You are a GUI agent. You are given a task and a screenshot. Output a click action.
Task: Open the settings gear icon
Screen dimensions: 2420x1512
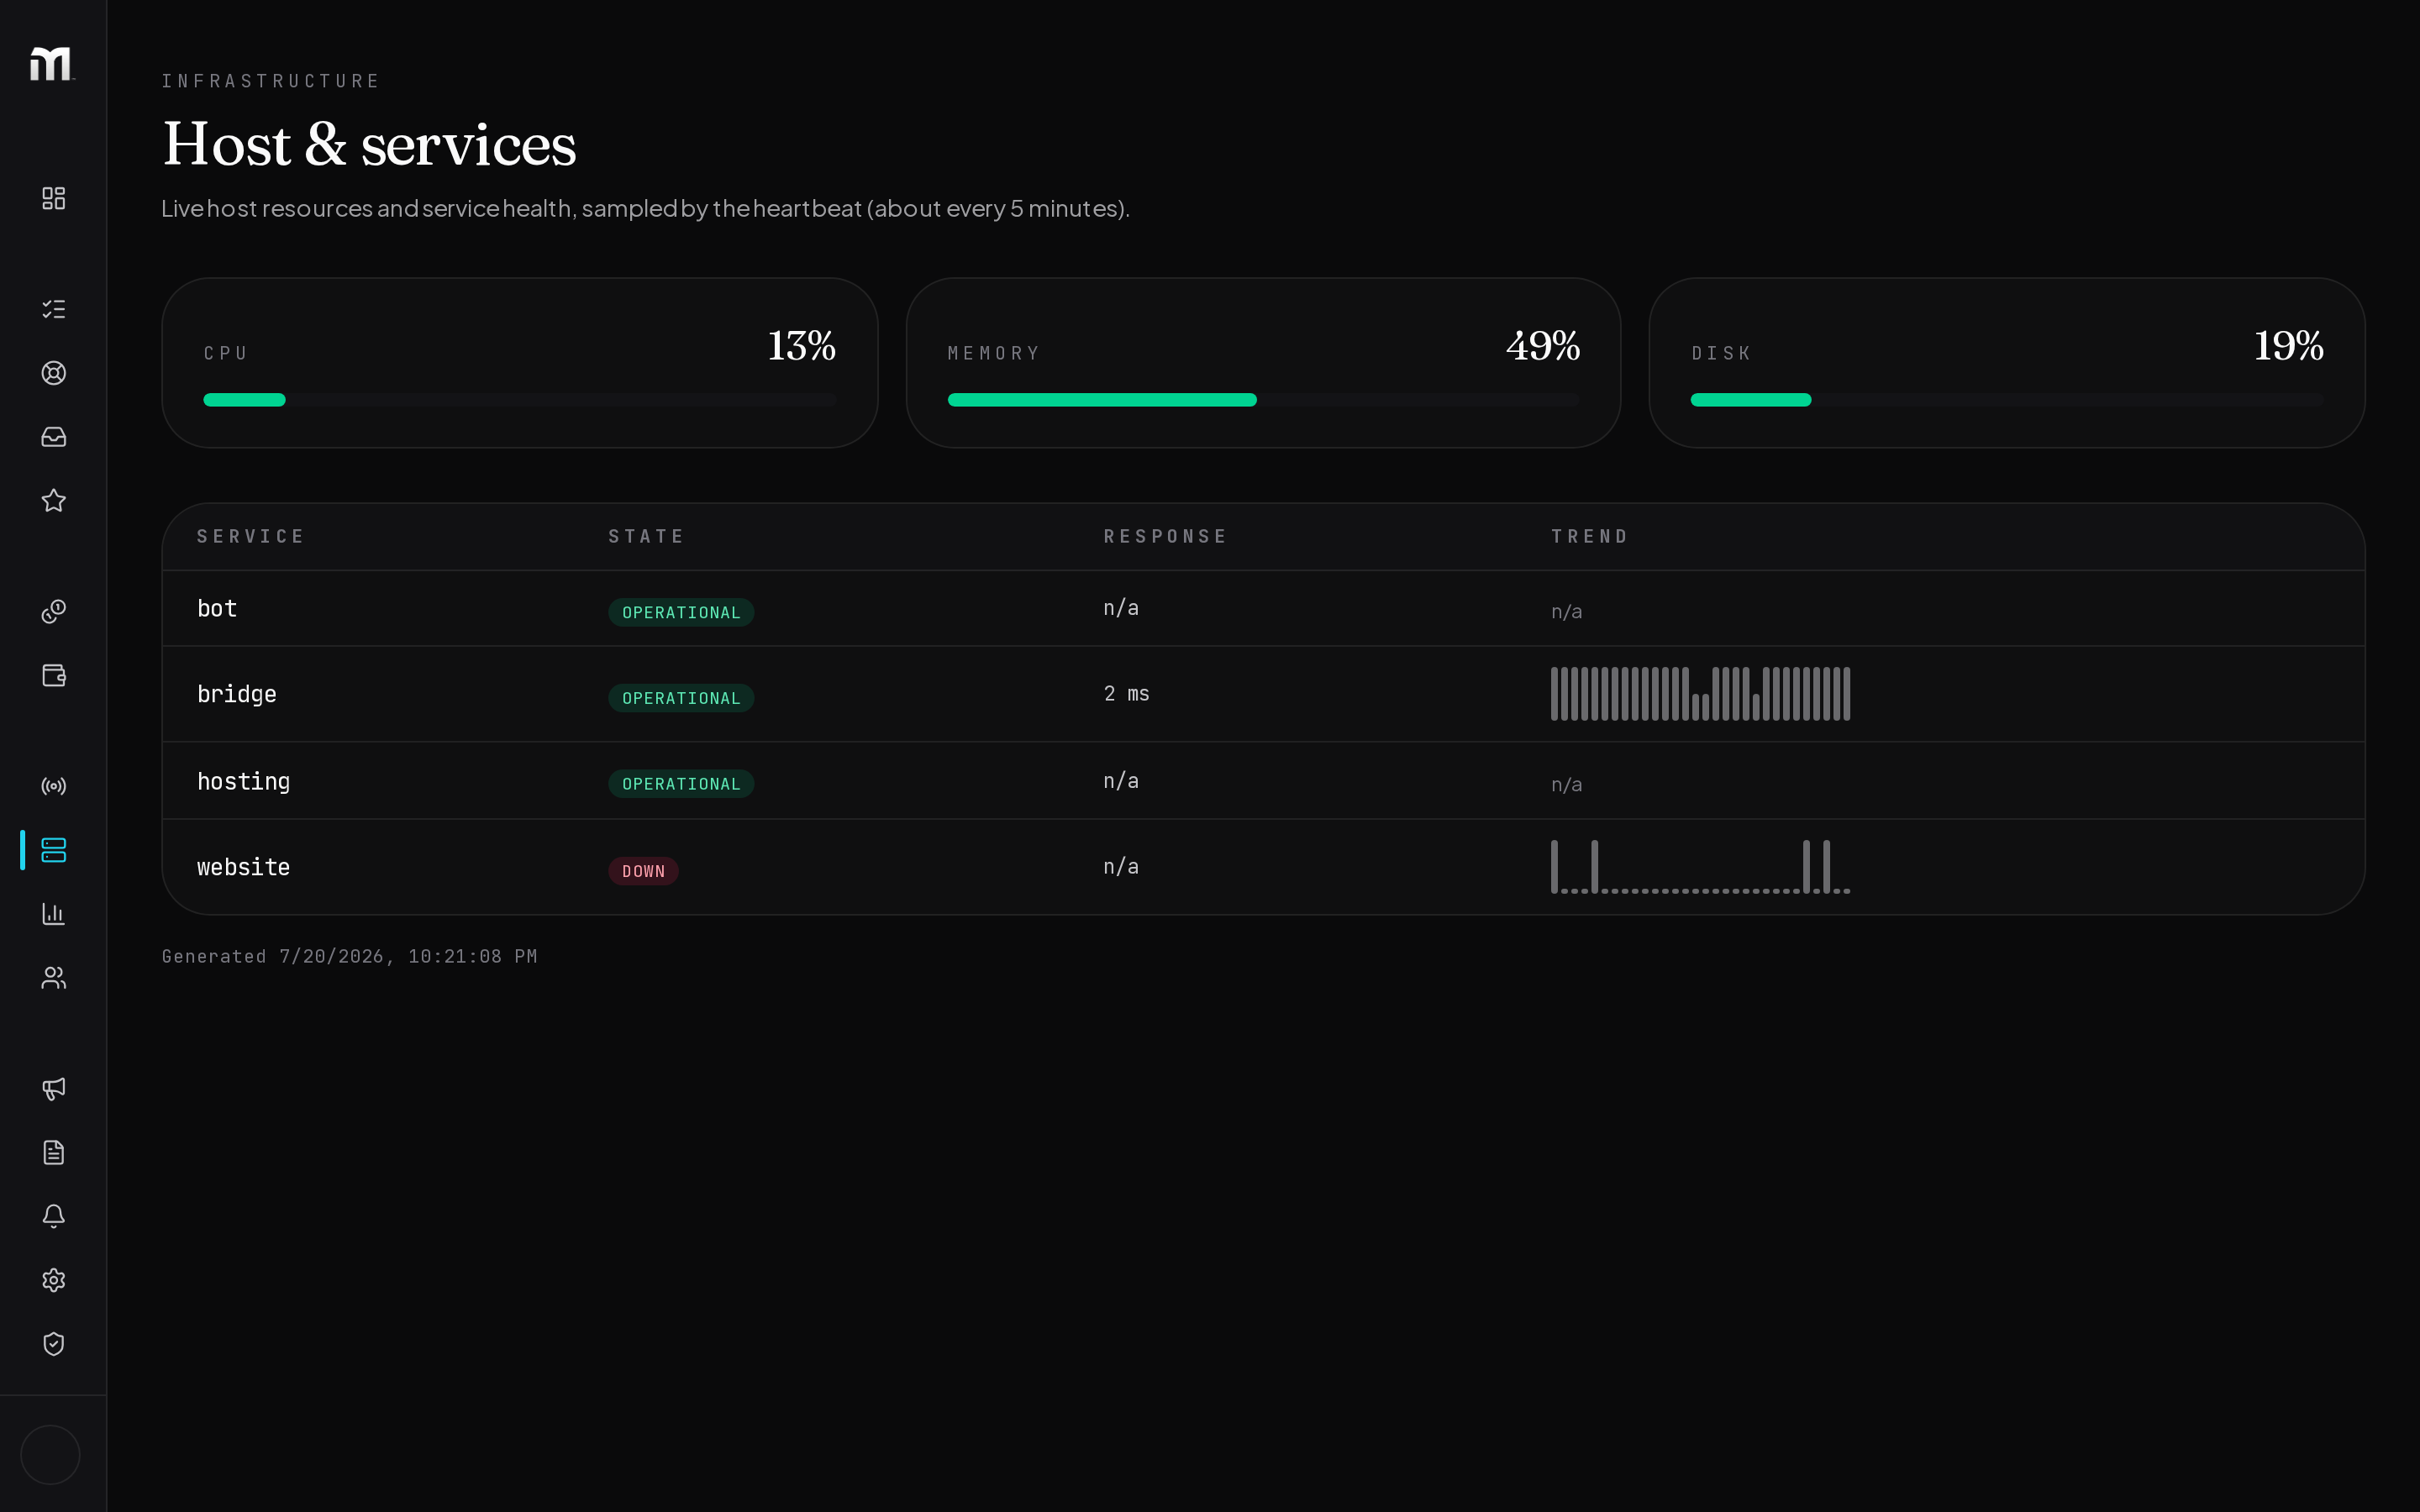click(x=54, y=1280)
